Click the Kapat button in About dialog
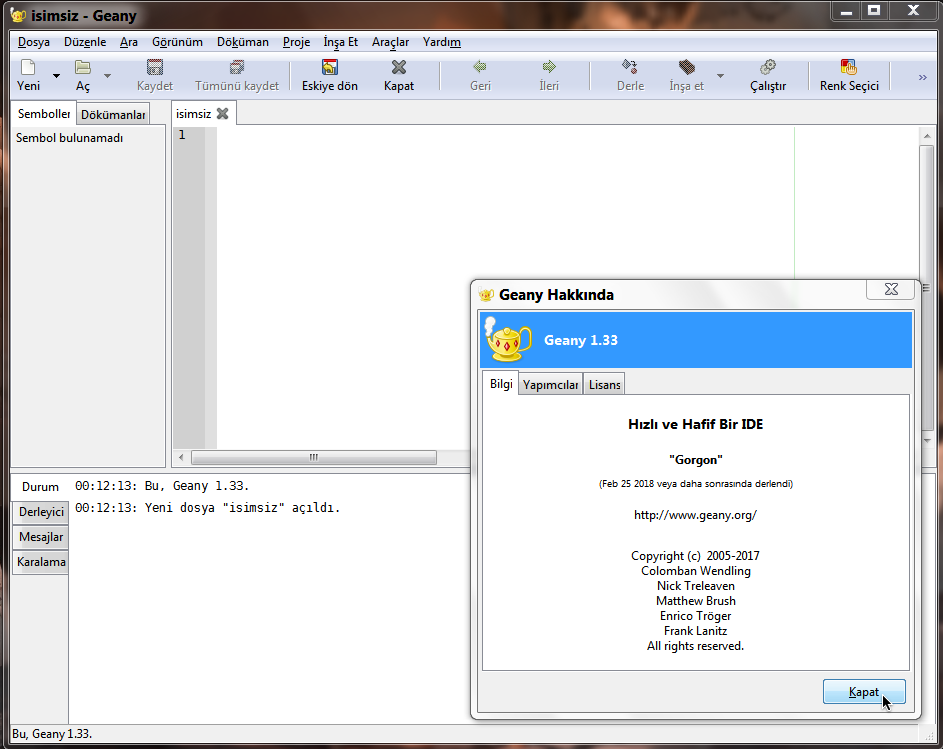This screenshot has height=749, width=943. click(864, 692)
